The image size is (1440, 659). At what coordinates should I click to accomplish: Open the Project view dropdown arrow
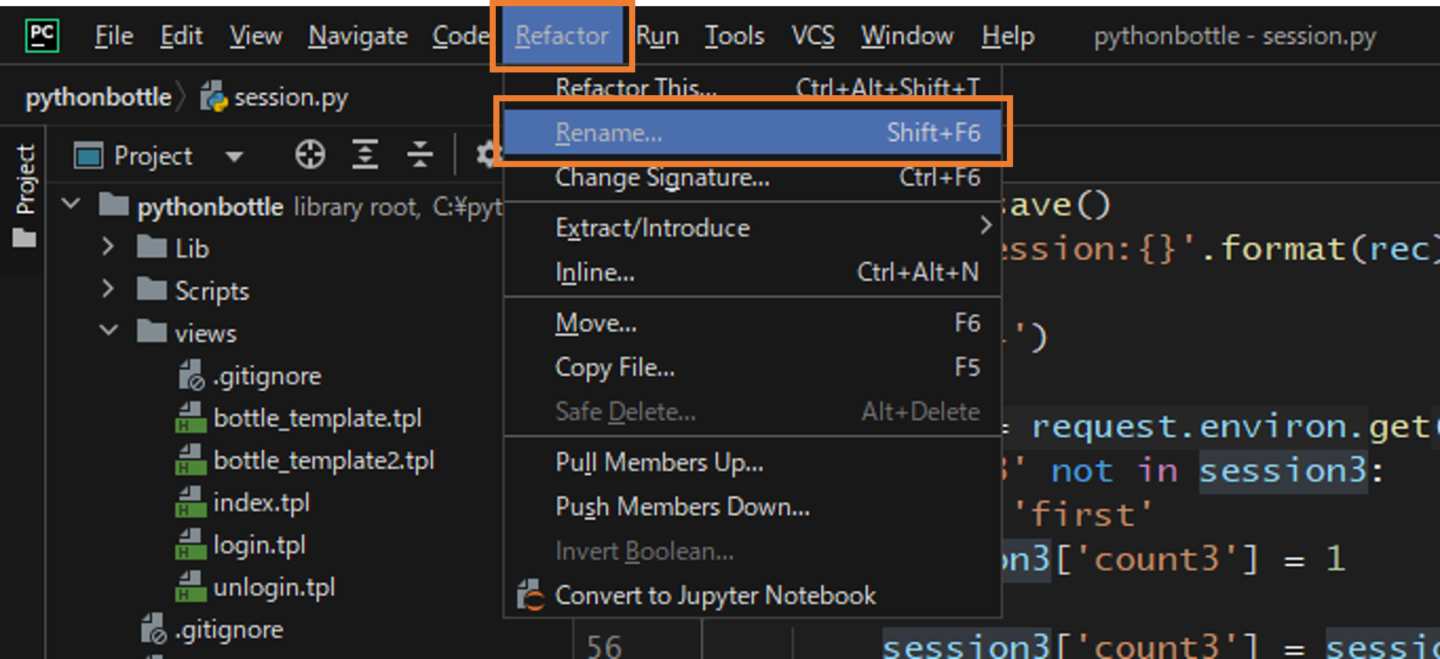234,157
